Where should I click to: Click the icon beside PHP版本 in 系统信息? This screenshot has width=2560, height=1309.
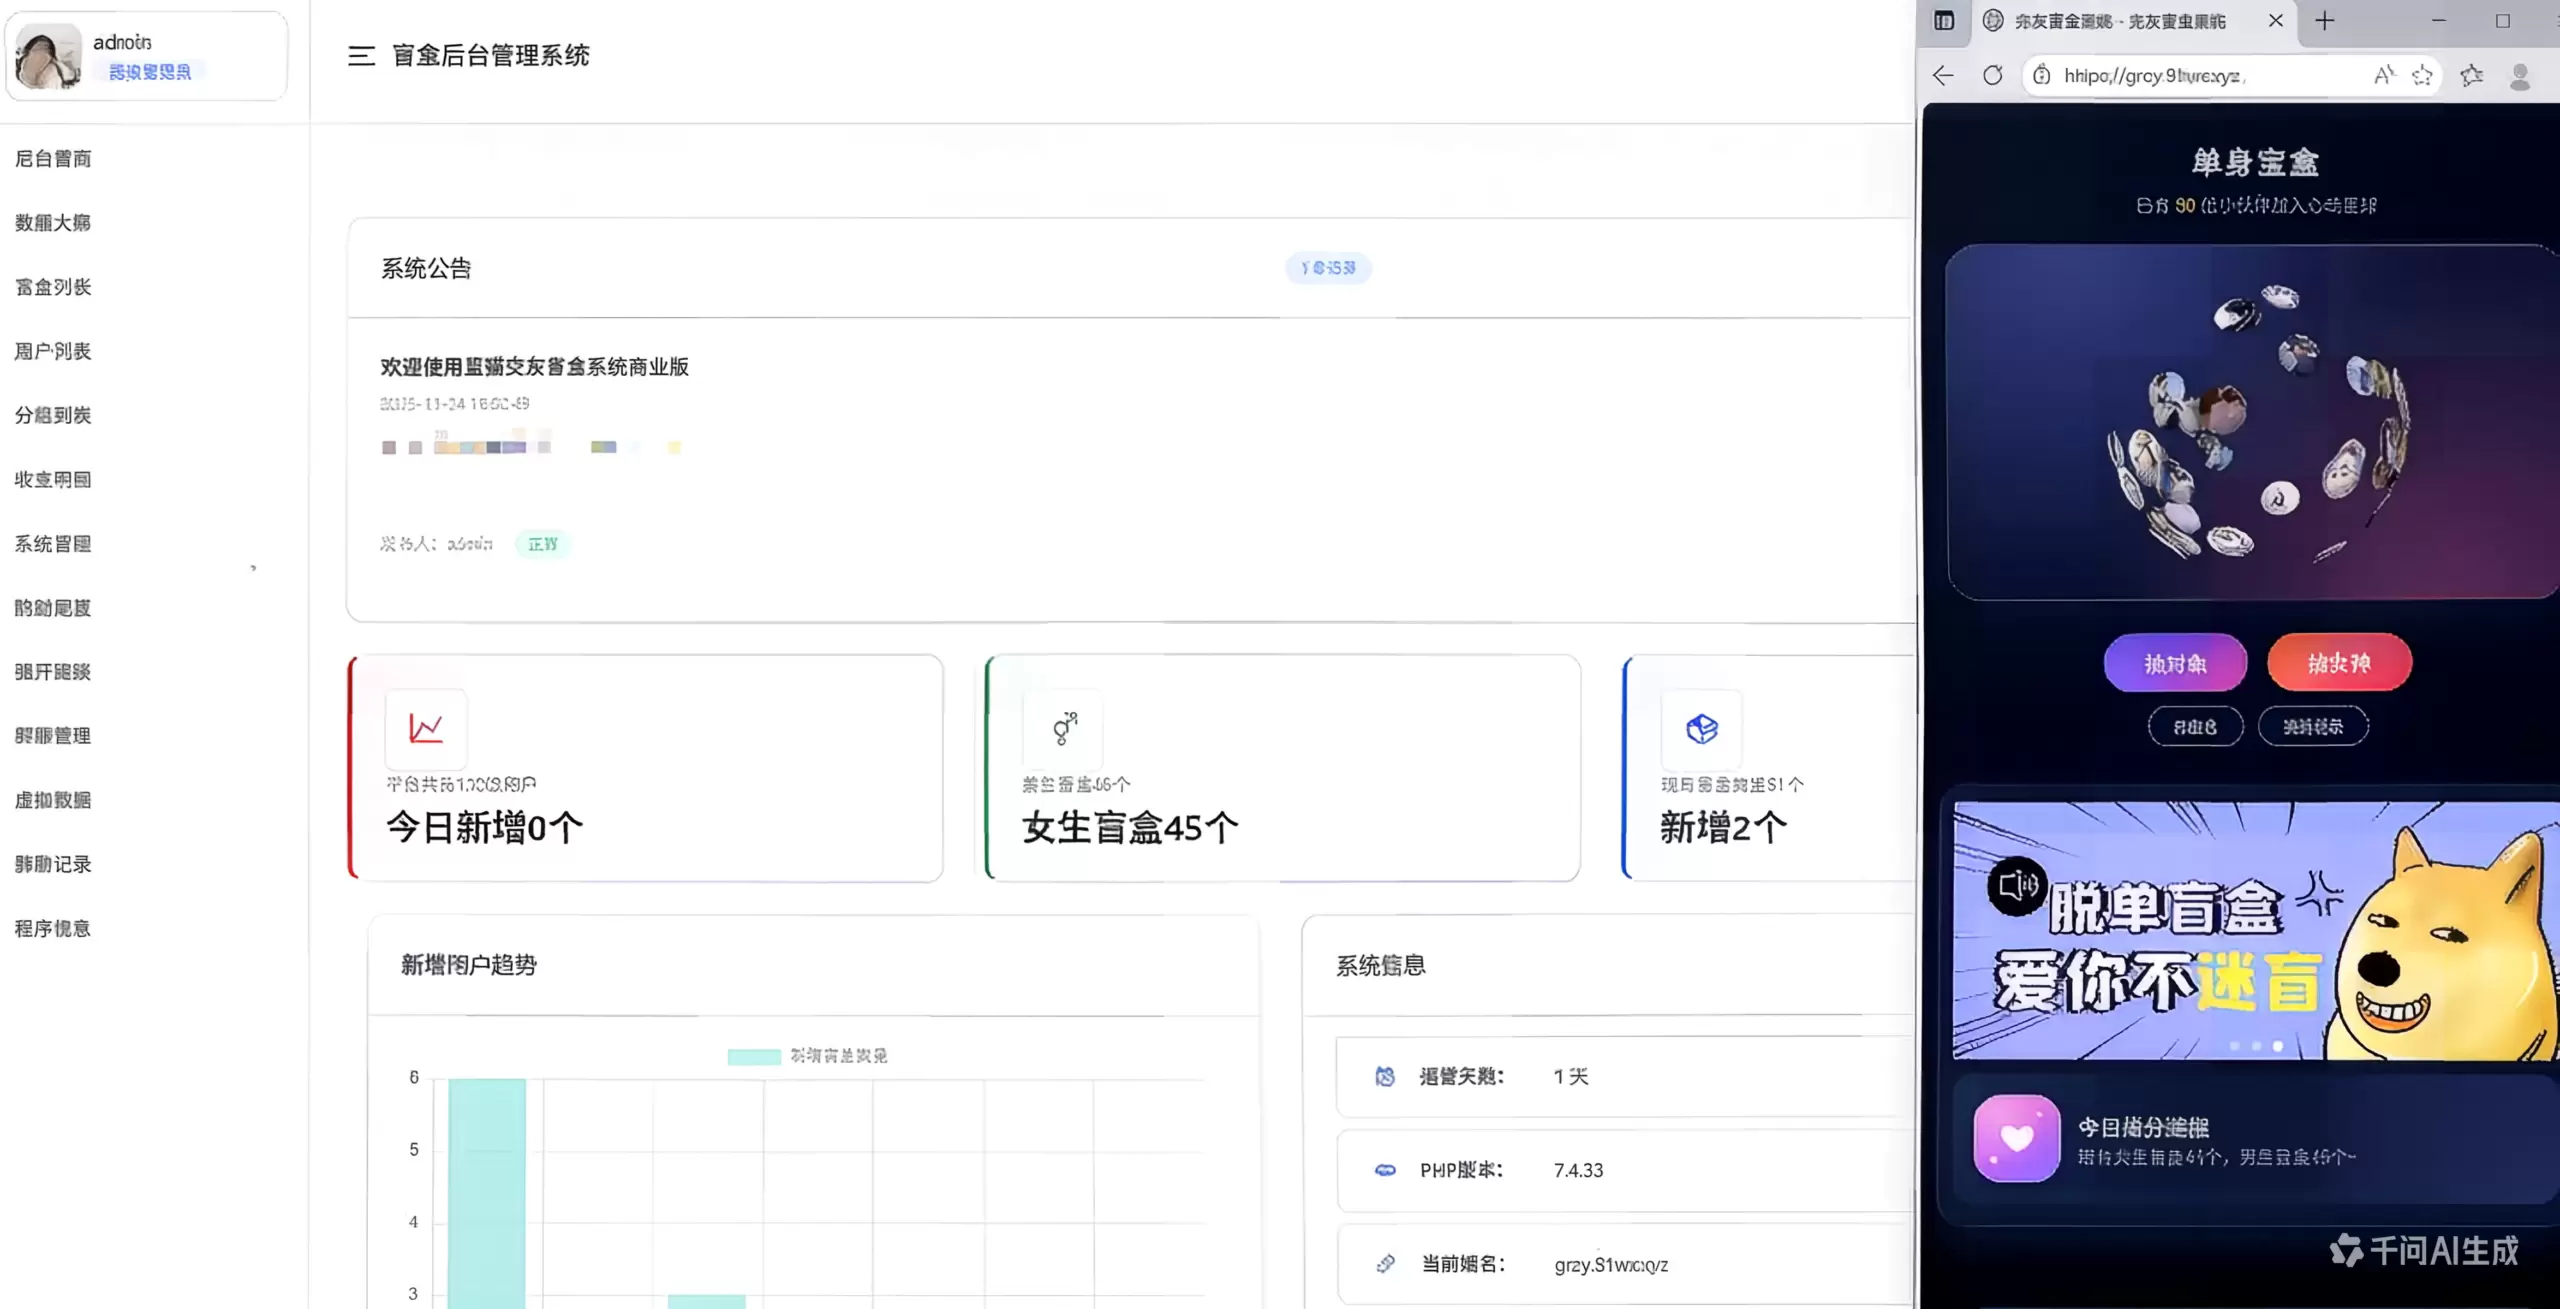click(x=1386, y=1170)
